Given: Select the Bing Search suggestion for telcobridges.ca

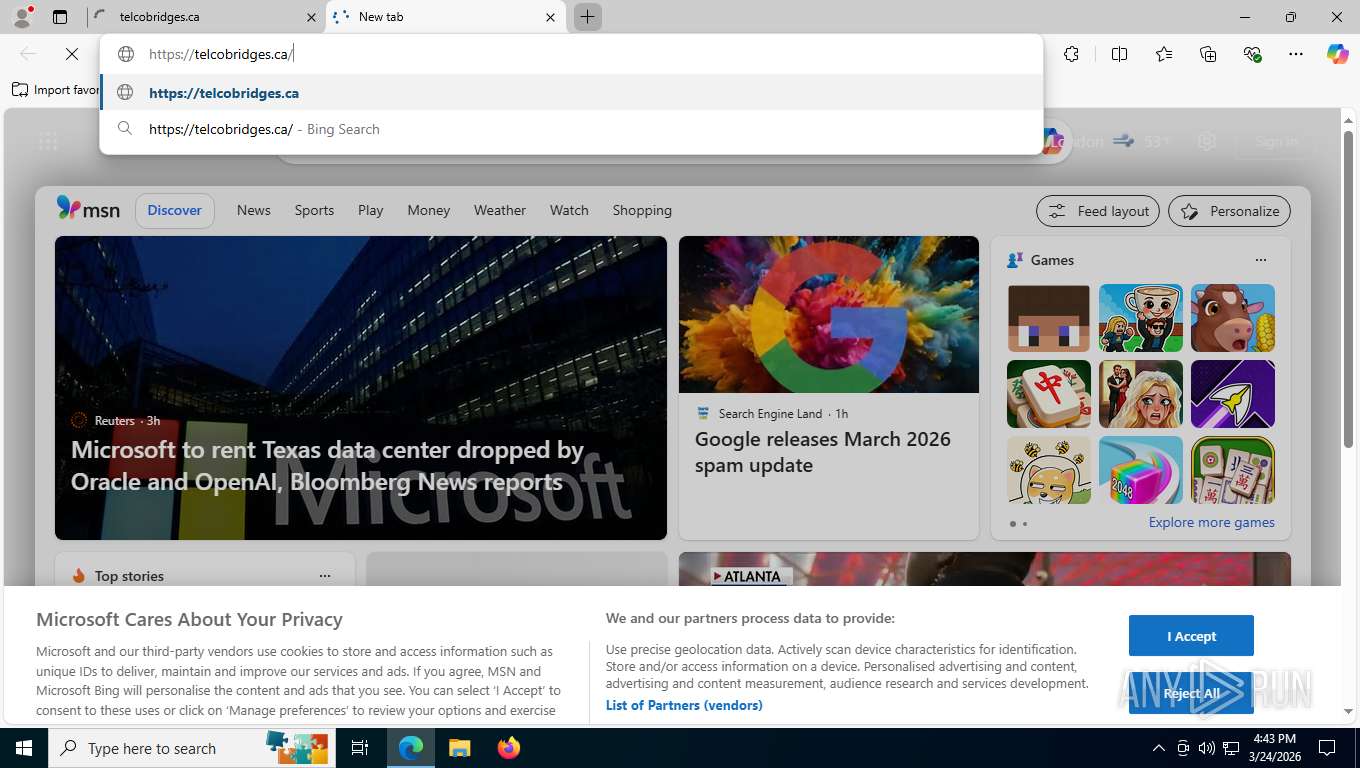Looking at the screenshot, I should click(572, 129).
